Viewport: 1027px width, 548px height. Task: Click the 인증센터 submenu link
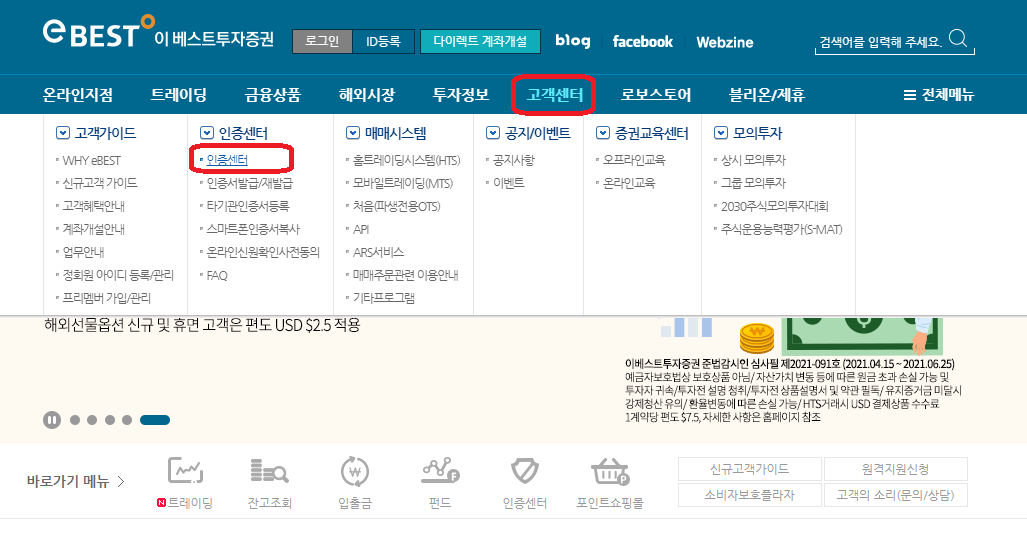[227, 160]
